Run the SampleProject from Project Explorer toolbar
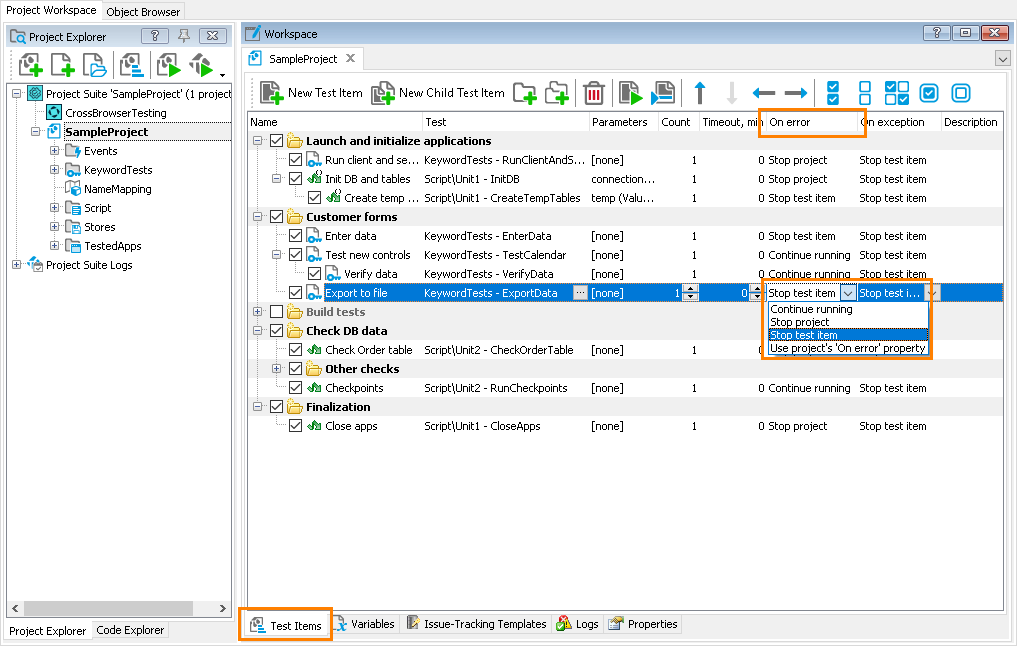The image size is (1017, 646). point(167,67)
